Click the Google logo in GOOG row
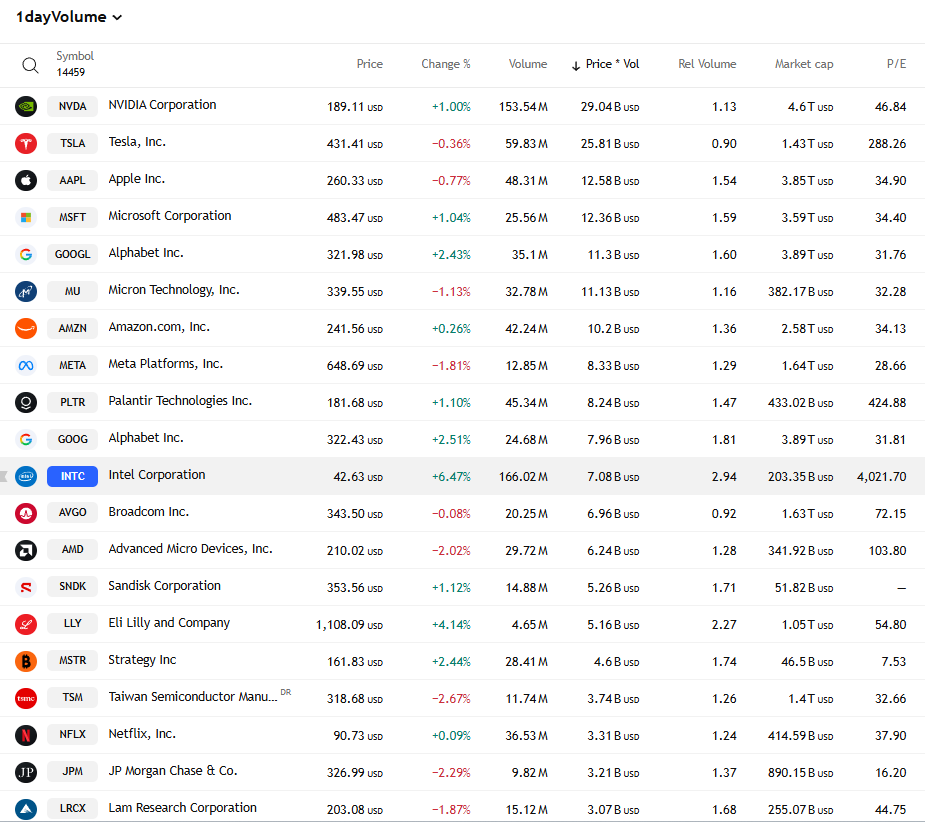925x822 pixels. 26,439
